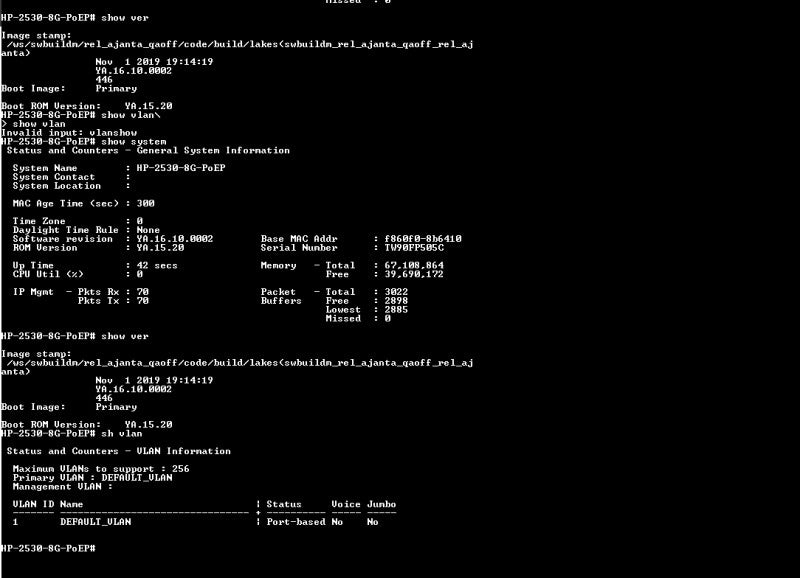Click the 'Memory' label
The height and width of the screenshot is (578, 800).
click(279, 265)
